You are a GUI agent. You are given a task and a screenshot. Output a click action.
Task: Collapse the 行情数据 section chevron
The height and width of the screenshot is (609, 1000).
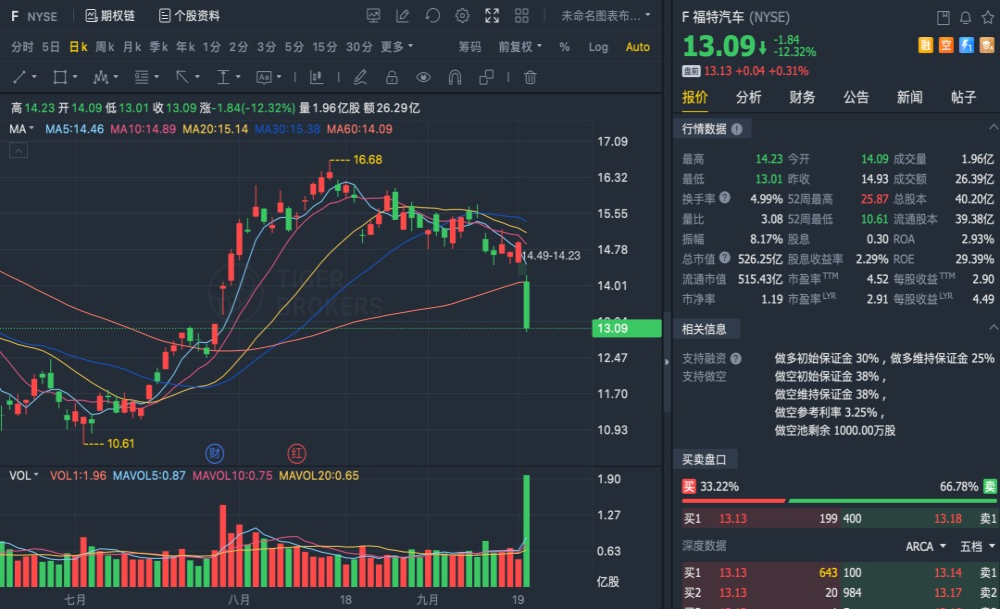pyautogui.click(x=993, y=128)
